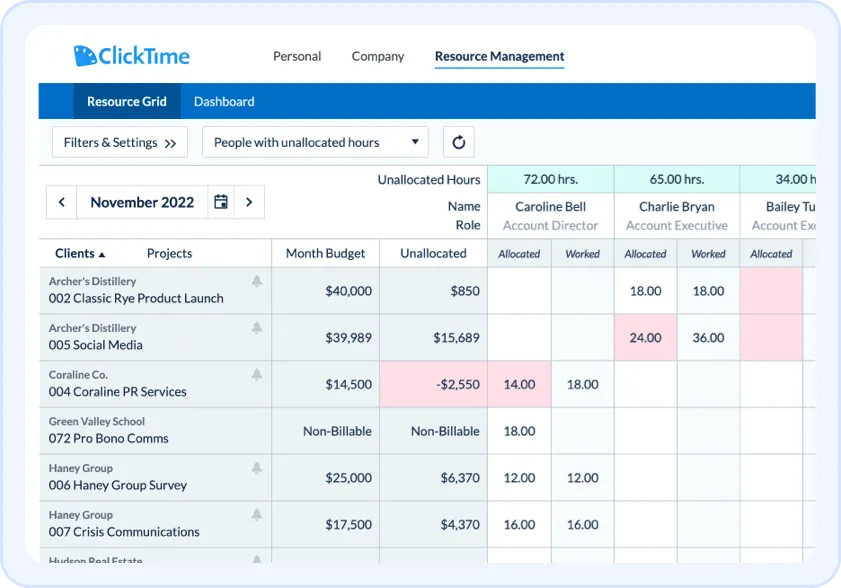The height and width of the screenshot is (588, 841).
Task: Click bell icon for 004 Coraline PR Services
Action: click(257, 374)
